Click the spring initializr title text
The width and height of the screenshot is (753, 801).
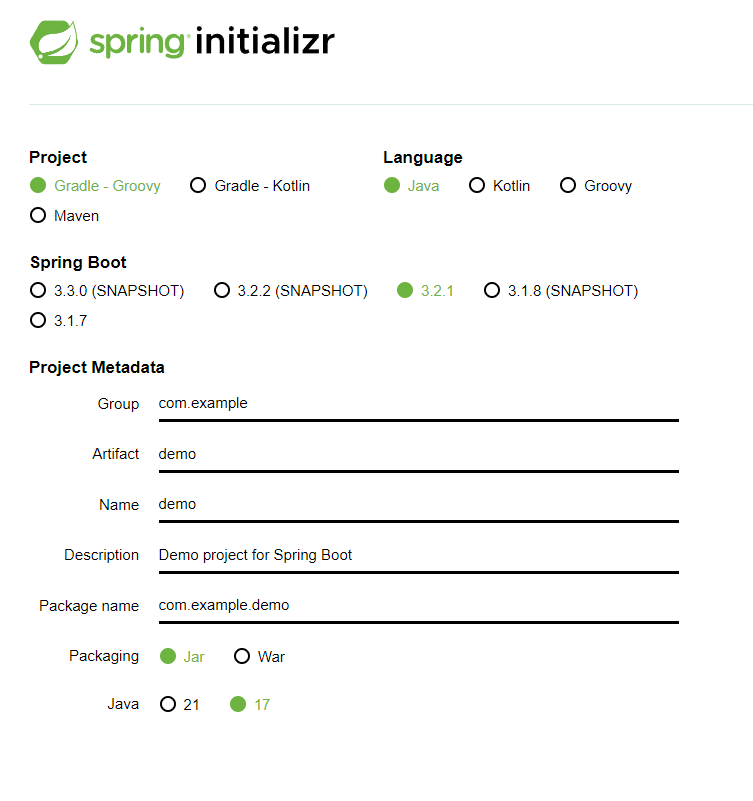tap(212, 42)
